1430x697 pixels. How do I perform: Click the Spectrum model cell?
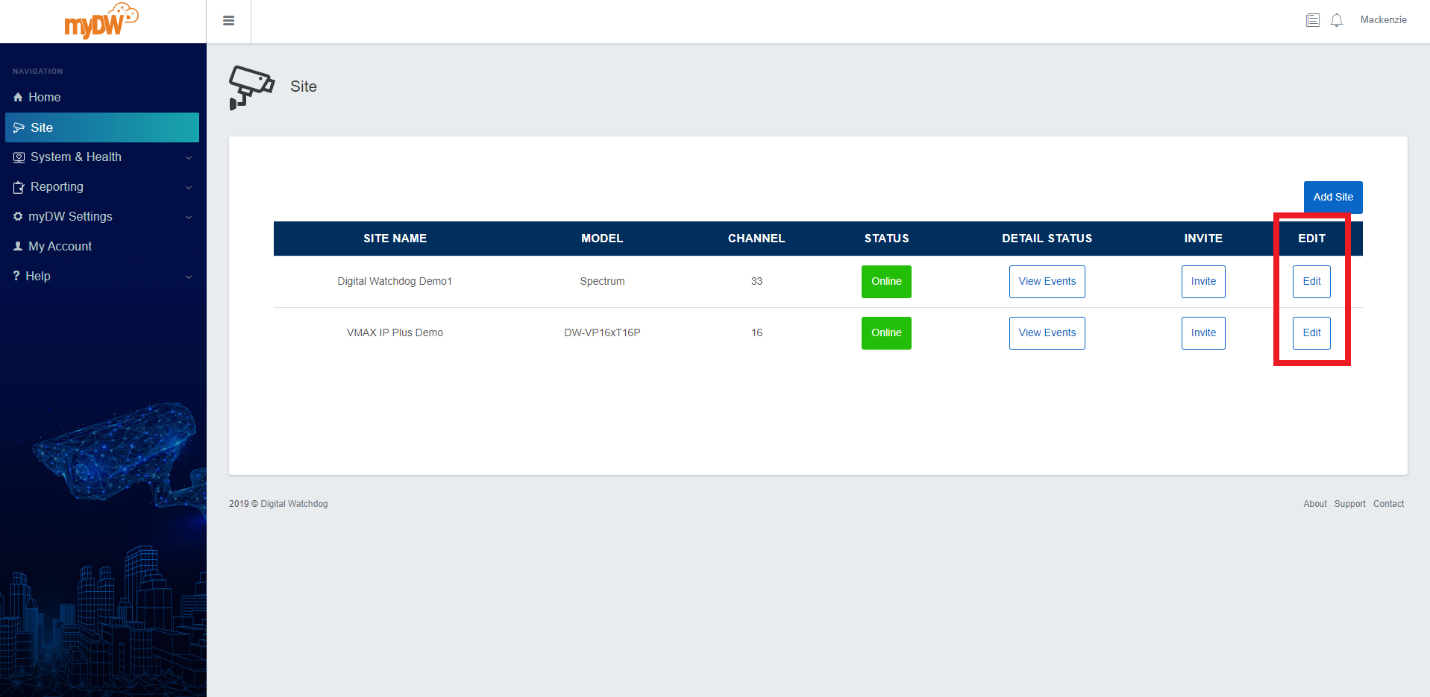point(602,281)
